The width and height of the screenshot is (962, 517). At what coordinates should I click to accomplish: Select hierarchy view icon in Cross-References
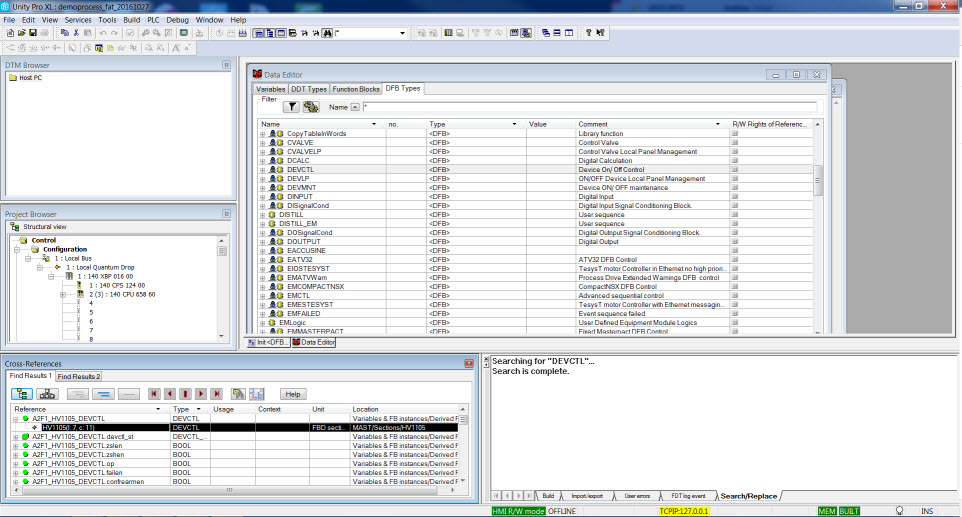coord(47,394)
